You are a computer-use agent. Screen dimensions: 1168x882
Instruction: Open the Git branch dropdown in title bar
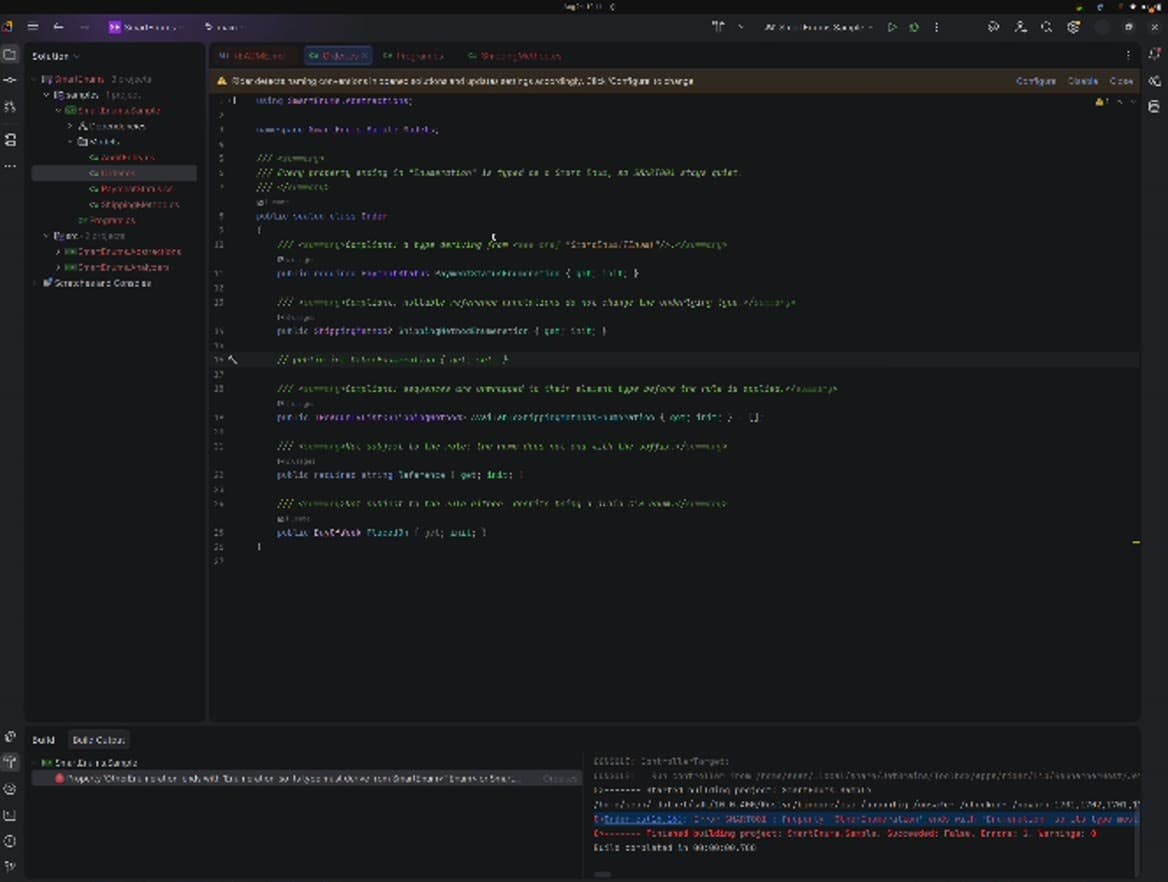224,27
